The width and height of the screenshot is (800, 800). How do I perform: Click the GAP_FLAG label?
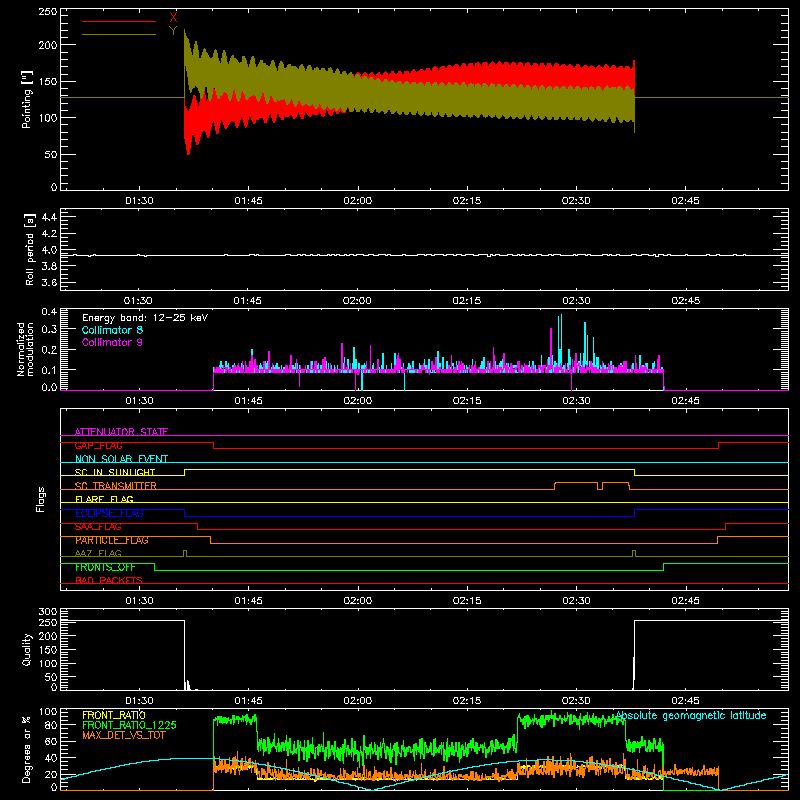pyautogui.click(x=98, y=445)
